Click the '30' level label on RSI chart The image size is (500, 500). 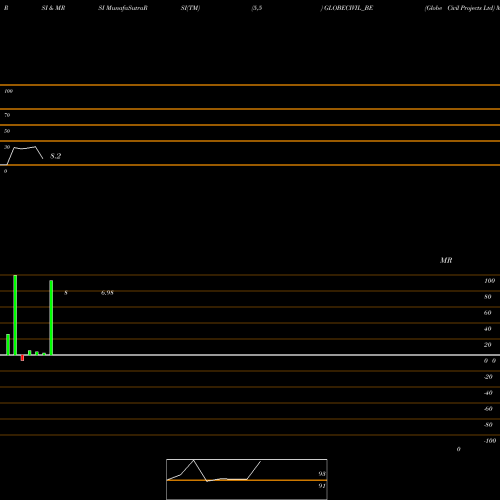(7, 147)
